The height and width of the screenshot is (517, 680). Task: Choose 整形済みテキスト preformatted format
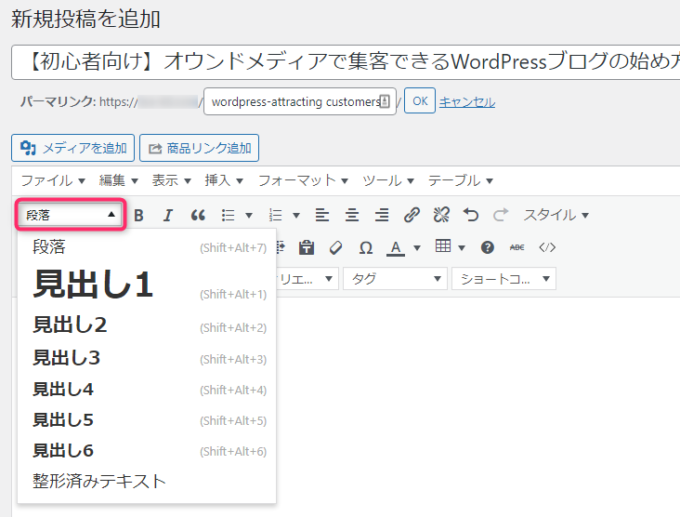[x=147, y=481]
